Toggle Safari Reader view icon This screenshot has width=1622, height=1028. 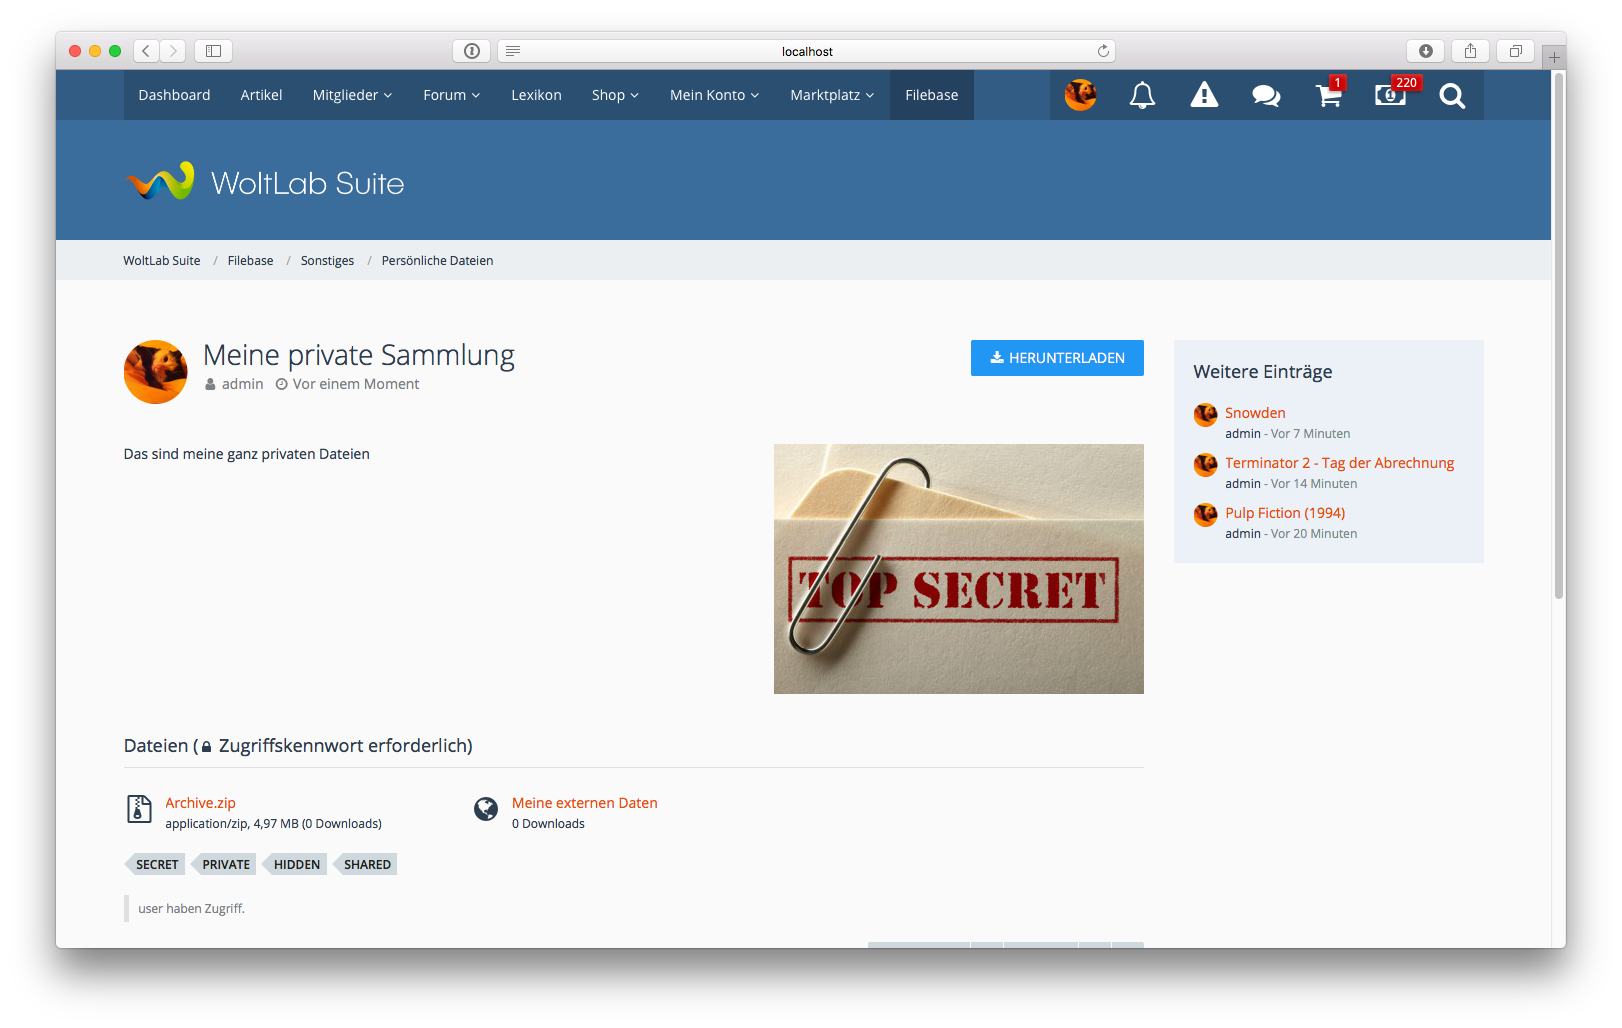pos(513,51)
